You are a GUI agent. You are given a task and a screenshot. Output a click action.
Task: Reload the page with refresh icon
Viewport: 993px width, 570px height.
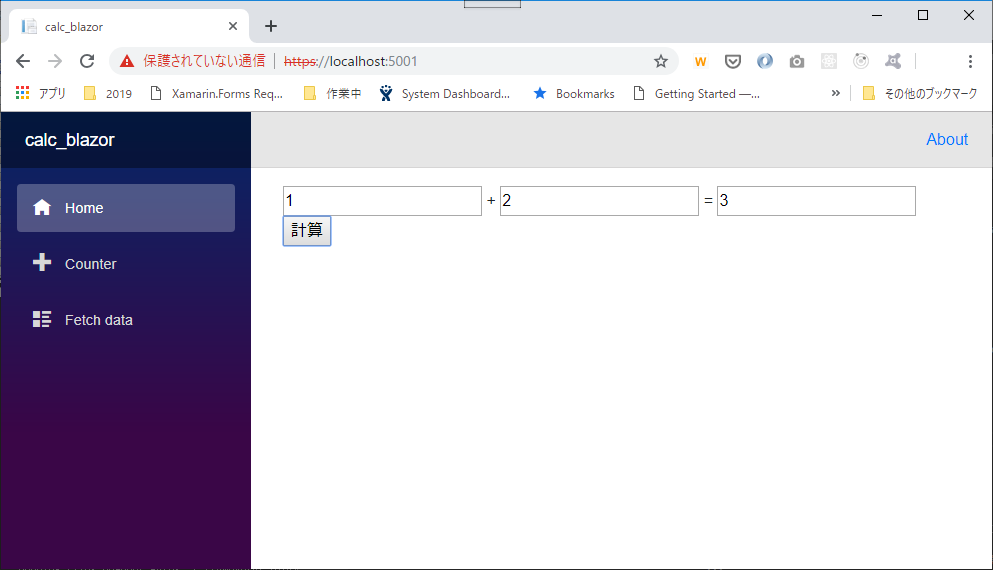(x=87, y=61)
